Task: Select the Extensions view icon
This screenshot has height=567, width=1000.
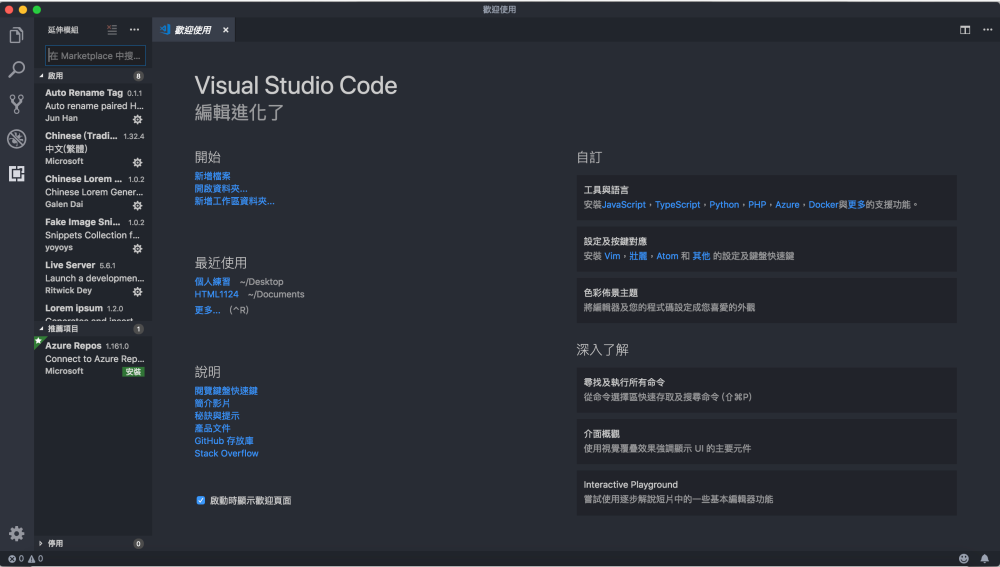Action: (17, 173)
